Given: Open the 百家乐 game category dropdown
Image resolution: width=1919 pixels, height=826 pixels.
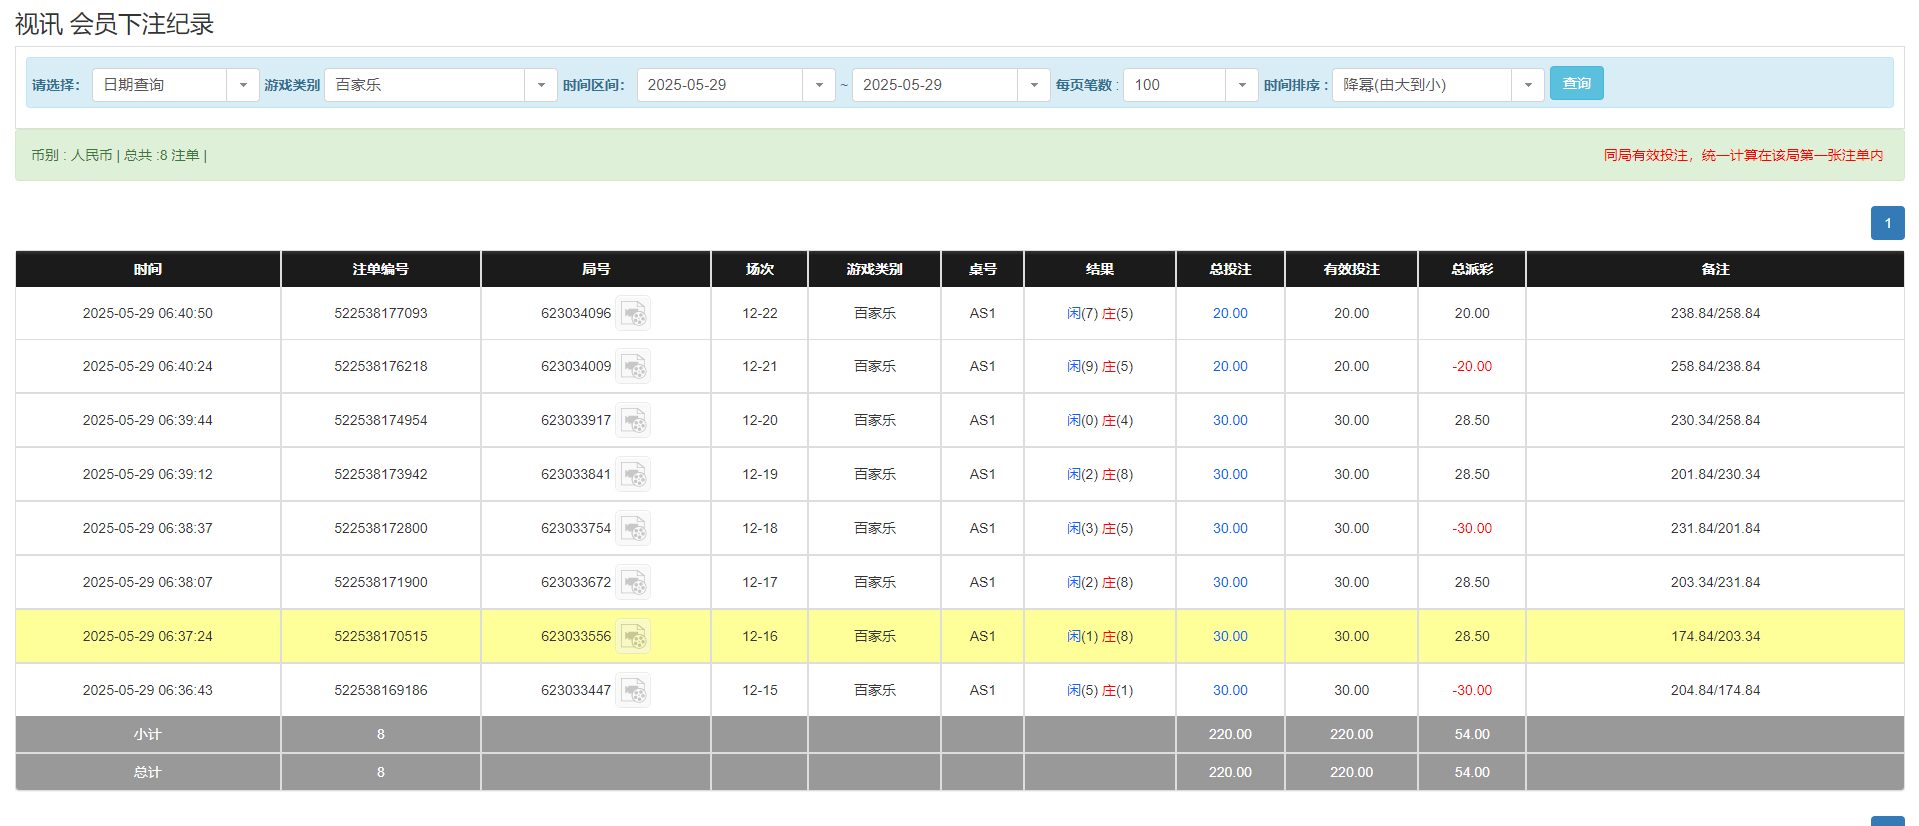Looking at the screenshot, I should coord(540,85).
